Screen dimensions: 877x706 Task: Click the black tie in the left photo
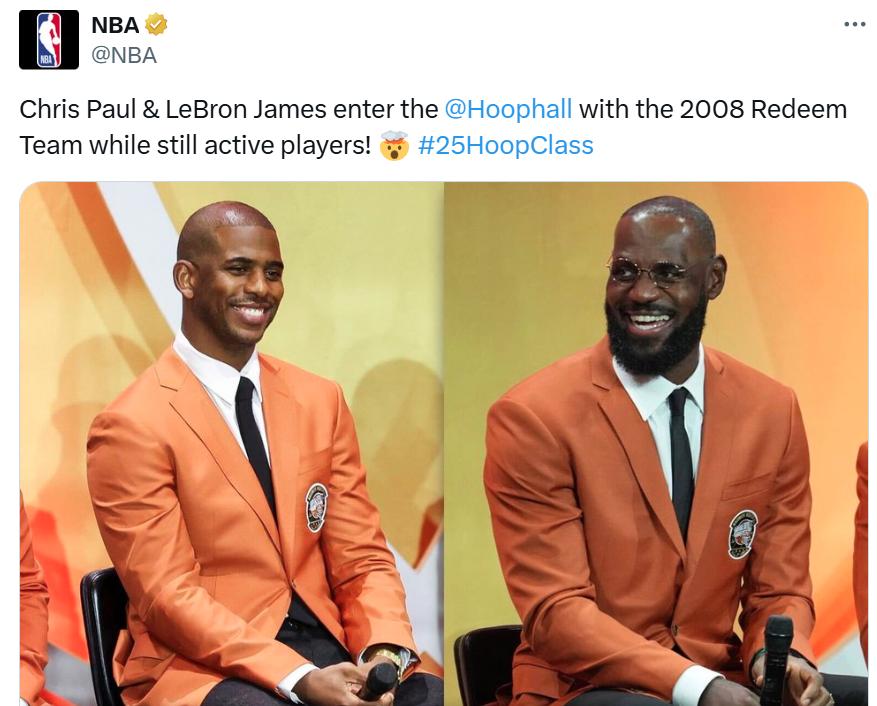coord(255,445)
